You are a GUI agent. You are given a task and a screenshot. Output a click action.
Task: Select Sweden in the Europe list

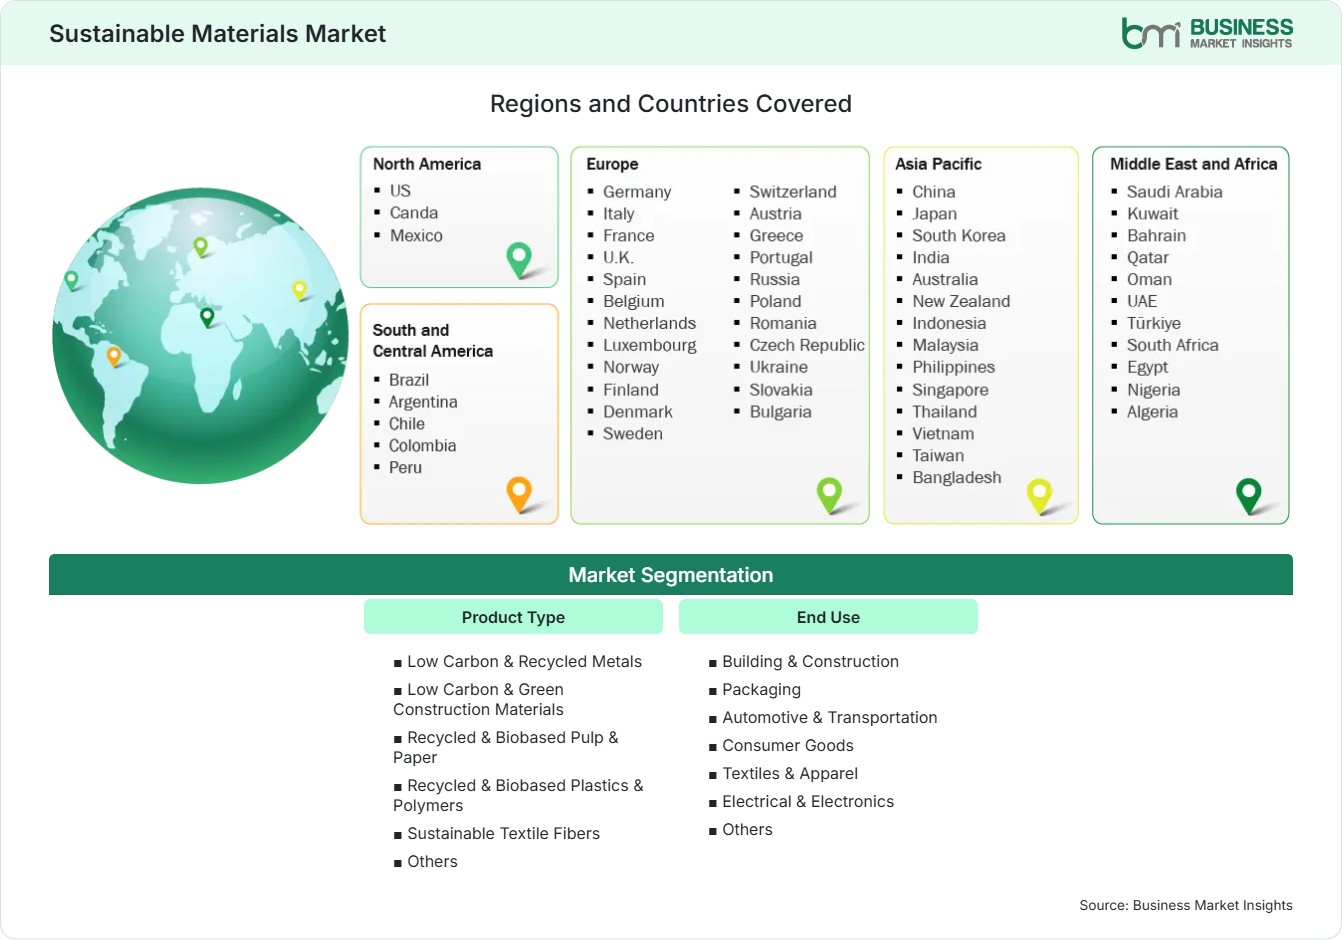coord(633,433)
